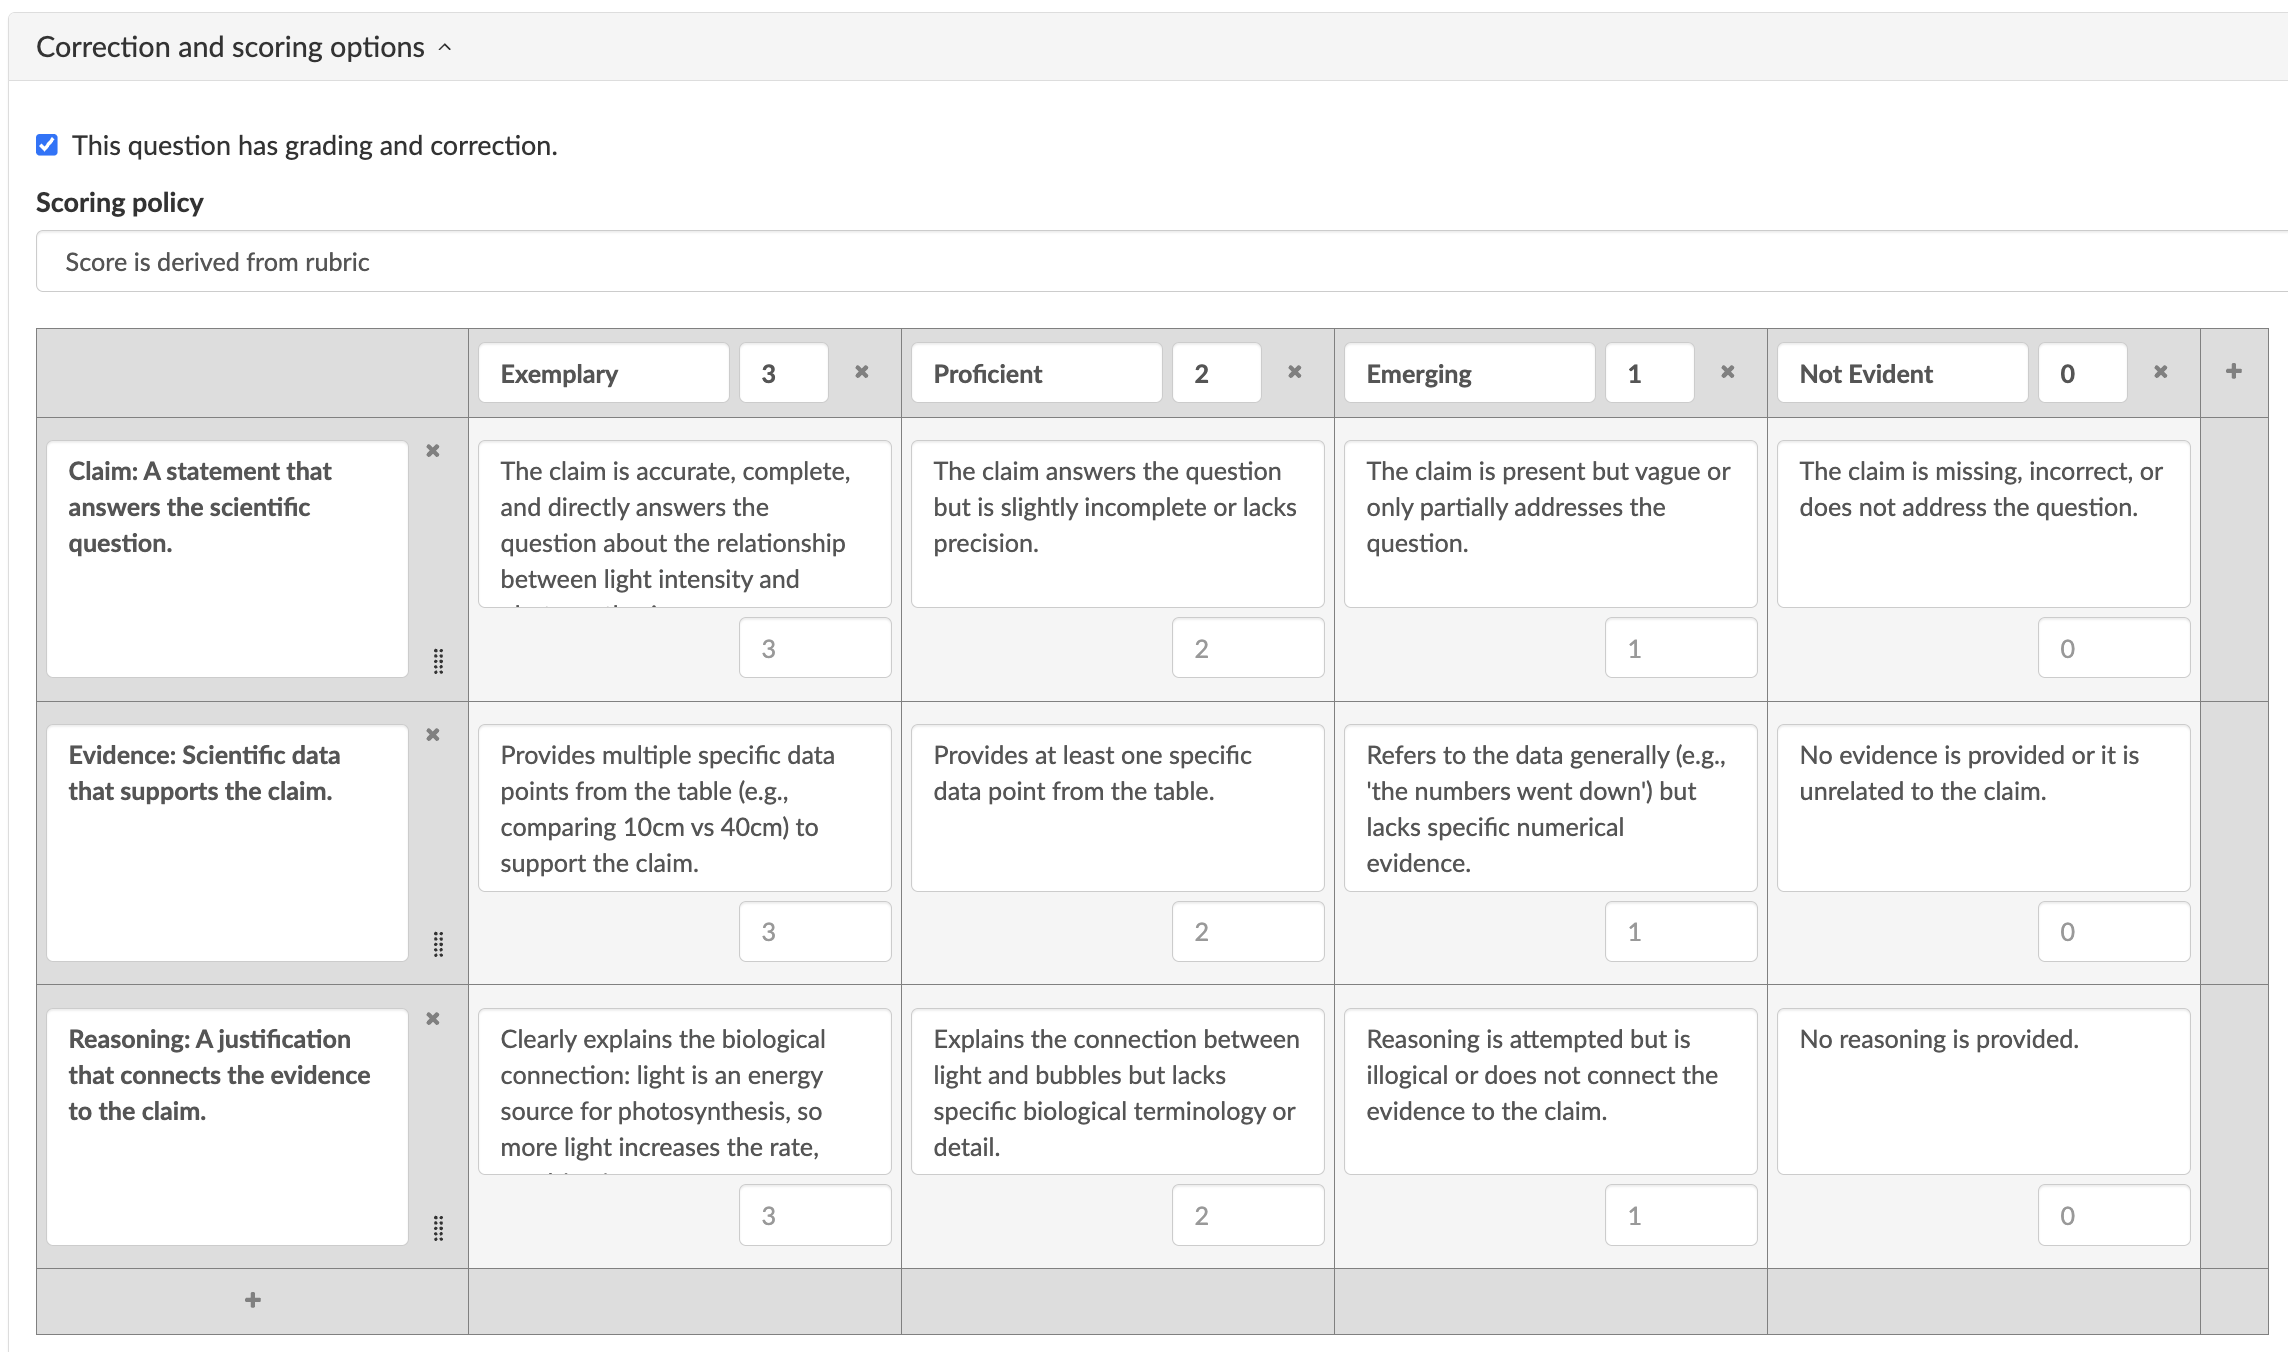The width and height of the screenshot is (2288, 1352).
Task: Click the Reasoning row drag handle
Action: [438, 1228]
